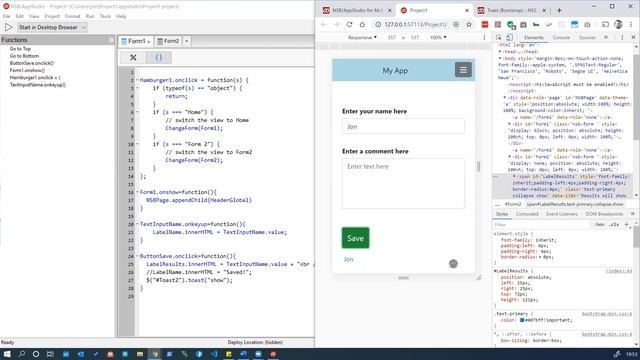The width and height of the screenshot is (640, 360).
Task: Go to Chrome home page
Action: pos(362,24)
